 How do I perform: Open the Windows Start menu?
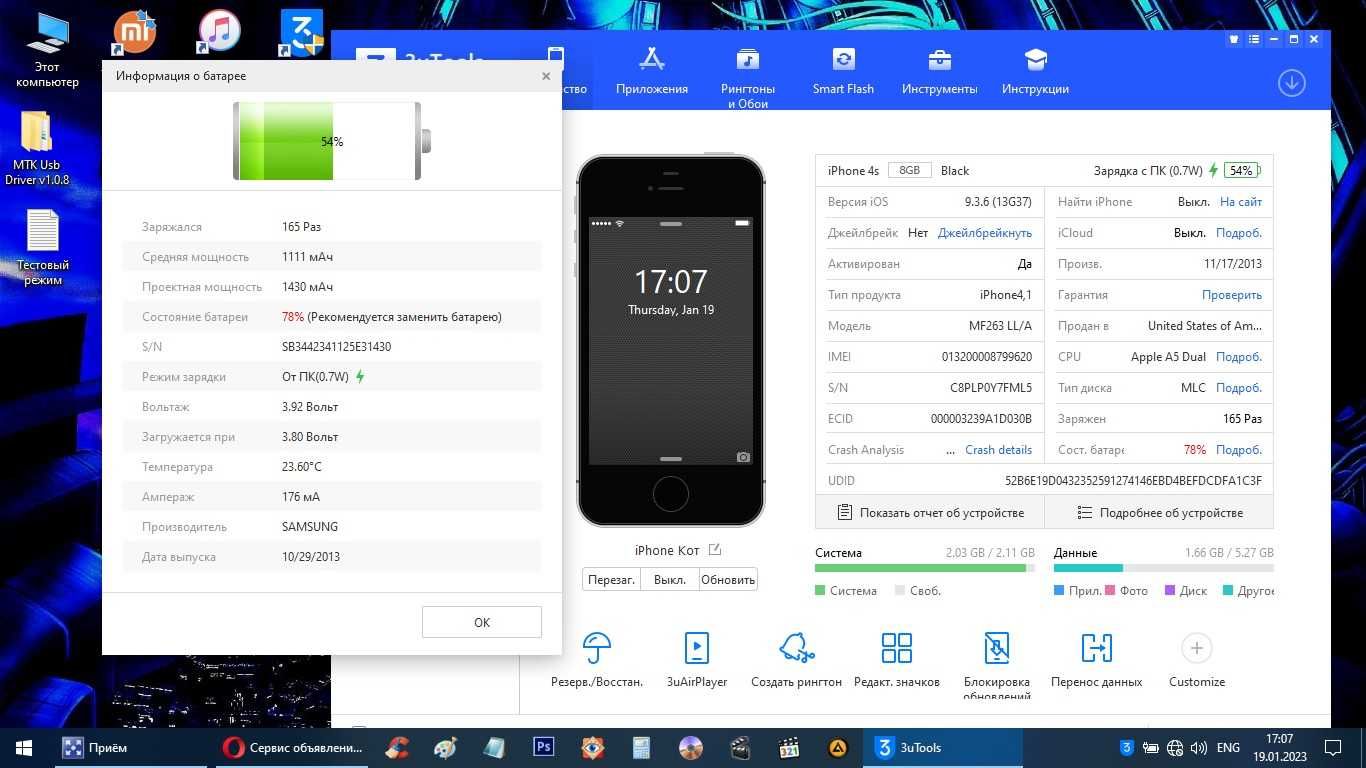24,747
